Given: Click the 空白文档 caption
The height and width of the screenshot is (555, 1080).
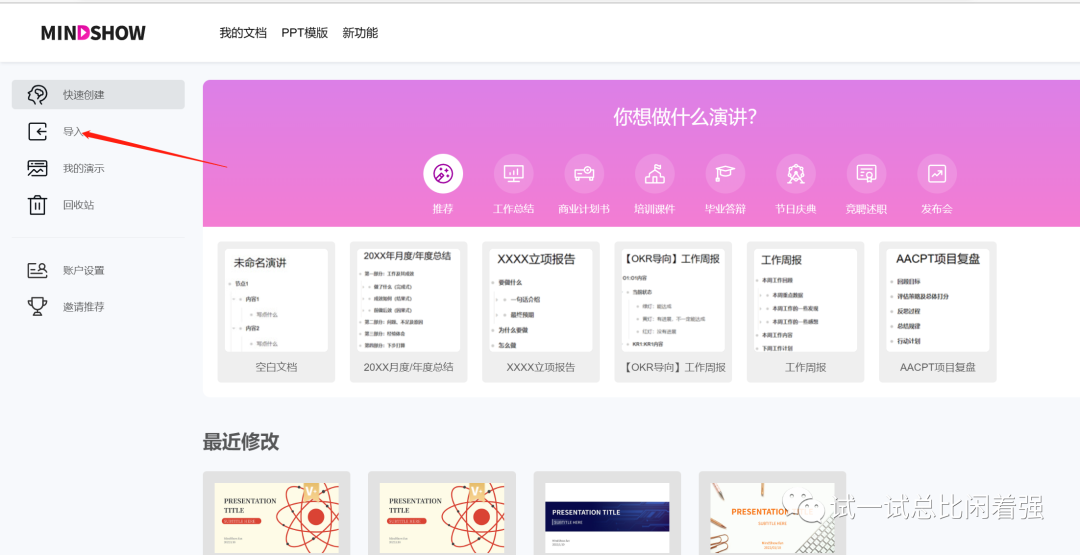Looking at the screenshot, I should click(x=276, y=368).
